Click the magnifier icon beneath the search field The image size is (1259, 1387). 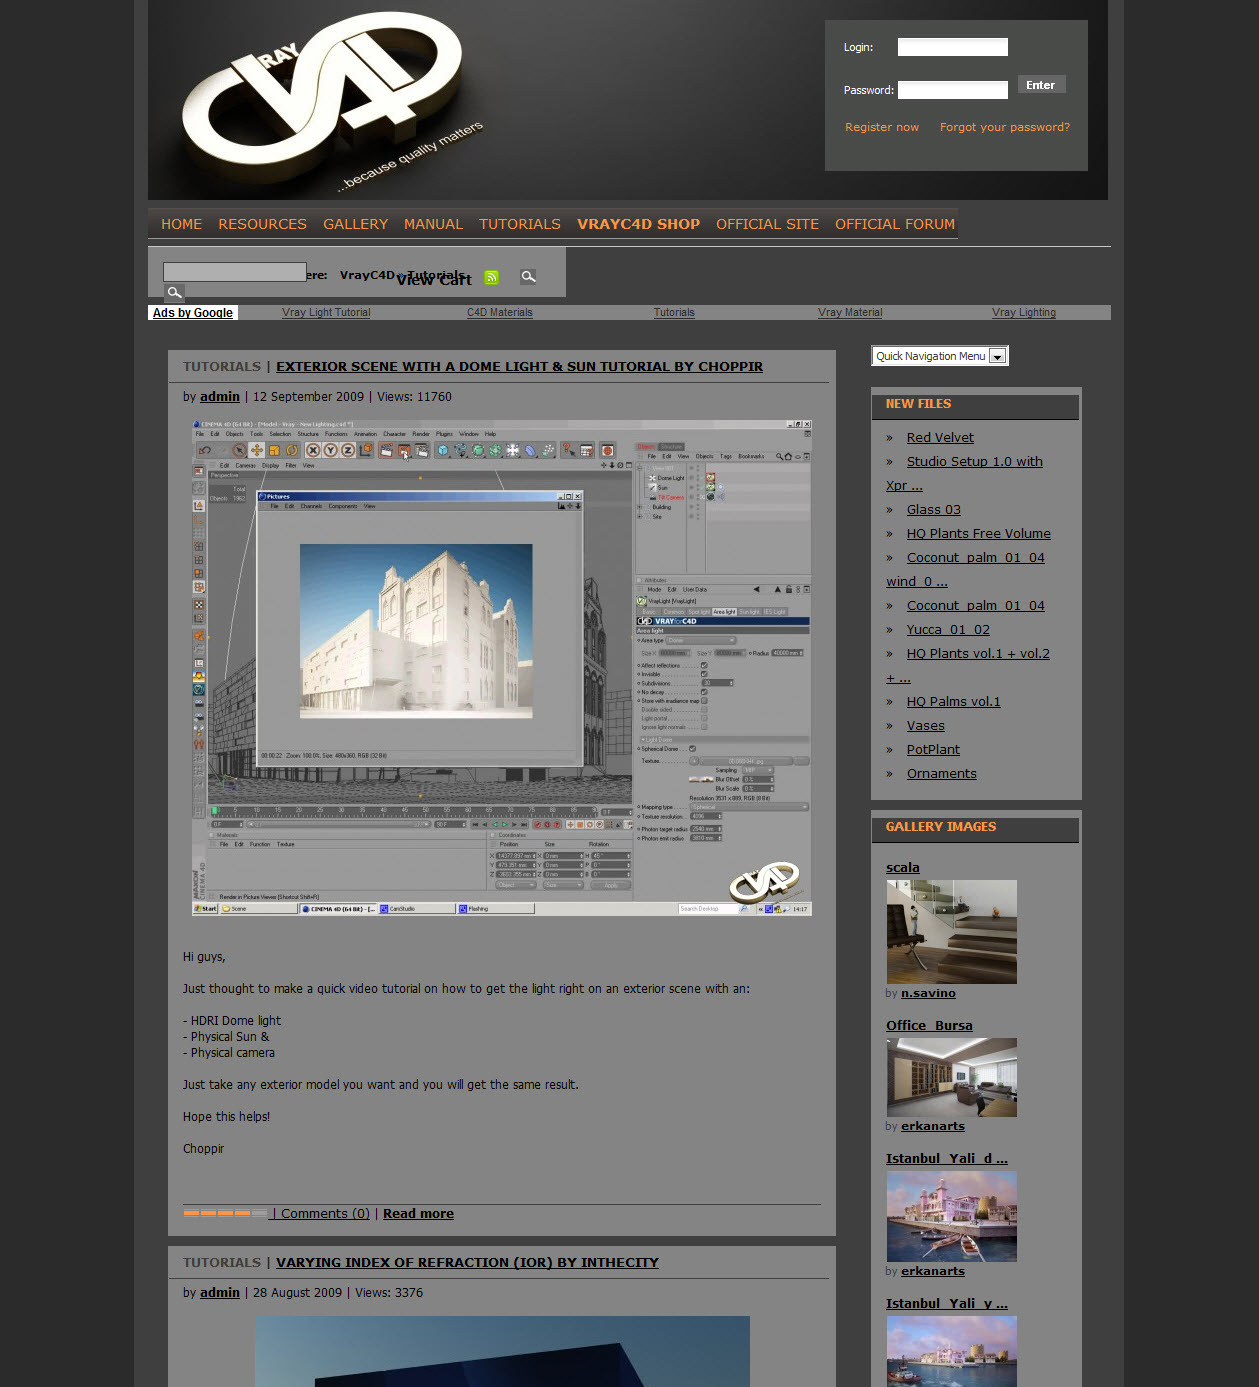[x=174, y=292]
